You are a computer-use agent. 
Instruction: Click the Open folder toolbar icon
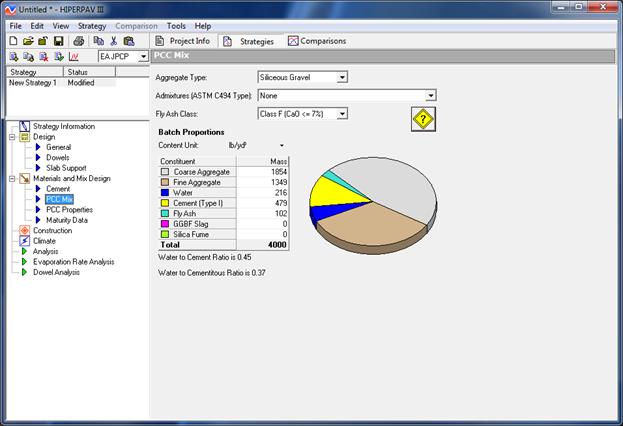pyautogui.click(x=28, y=41)
